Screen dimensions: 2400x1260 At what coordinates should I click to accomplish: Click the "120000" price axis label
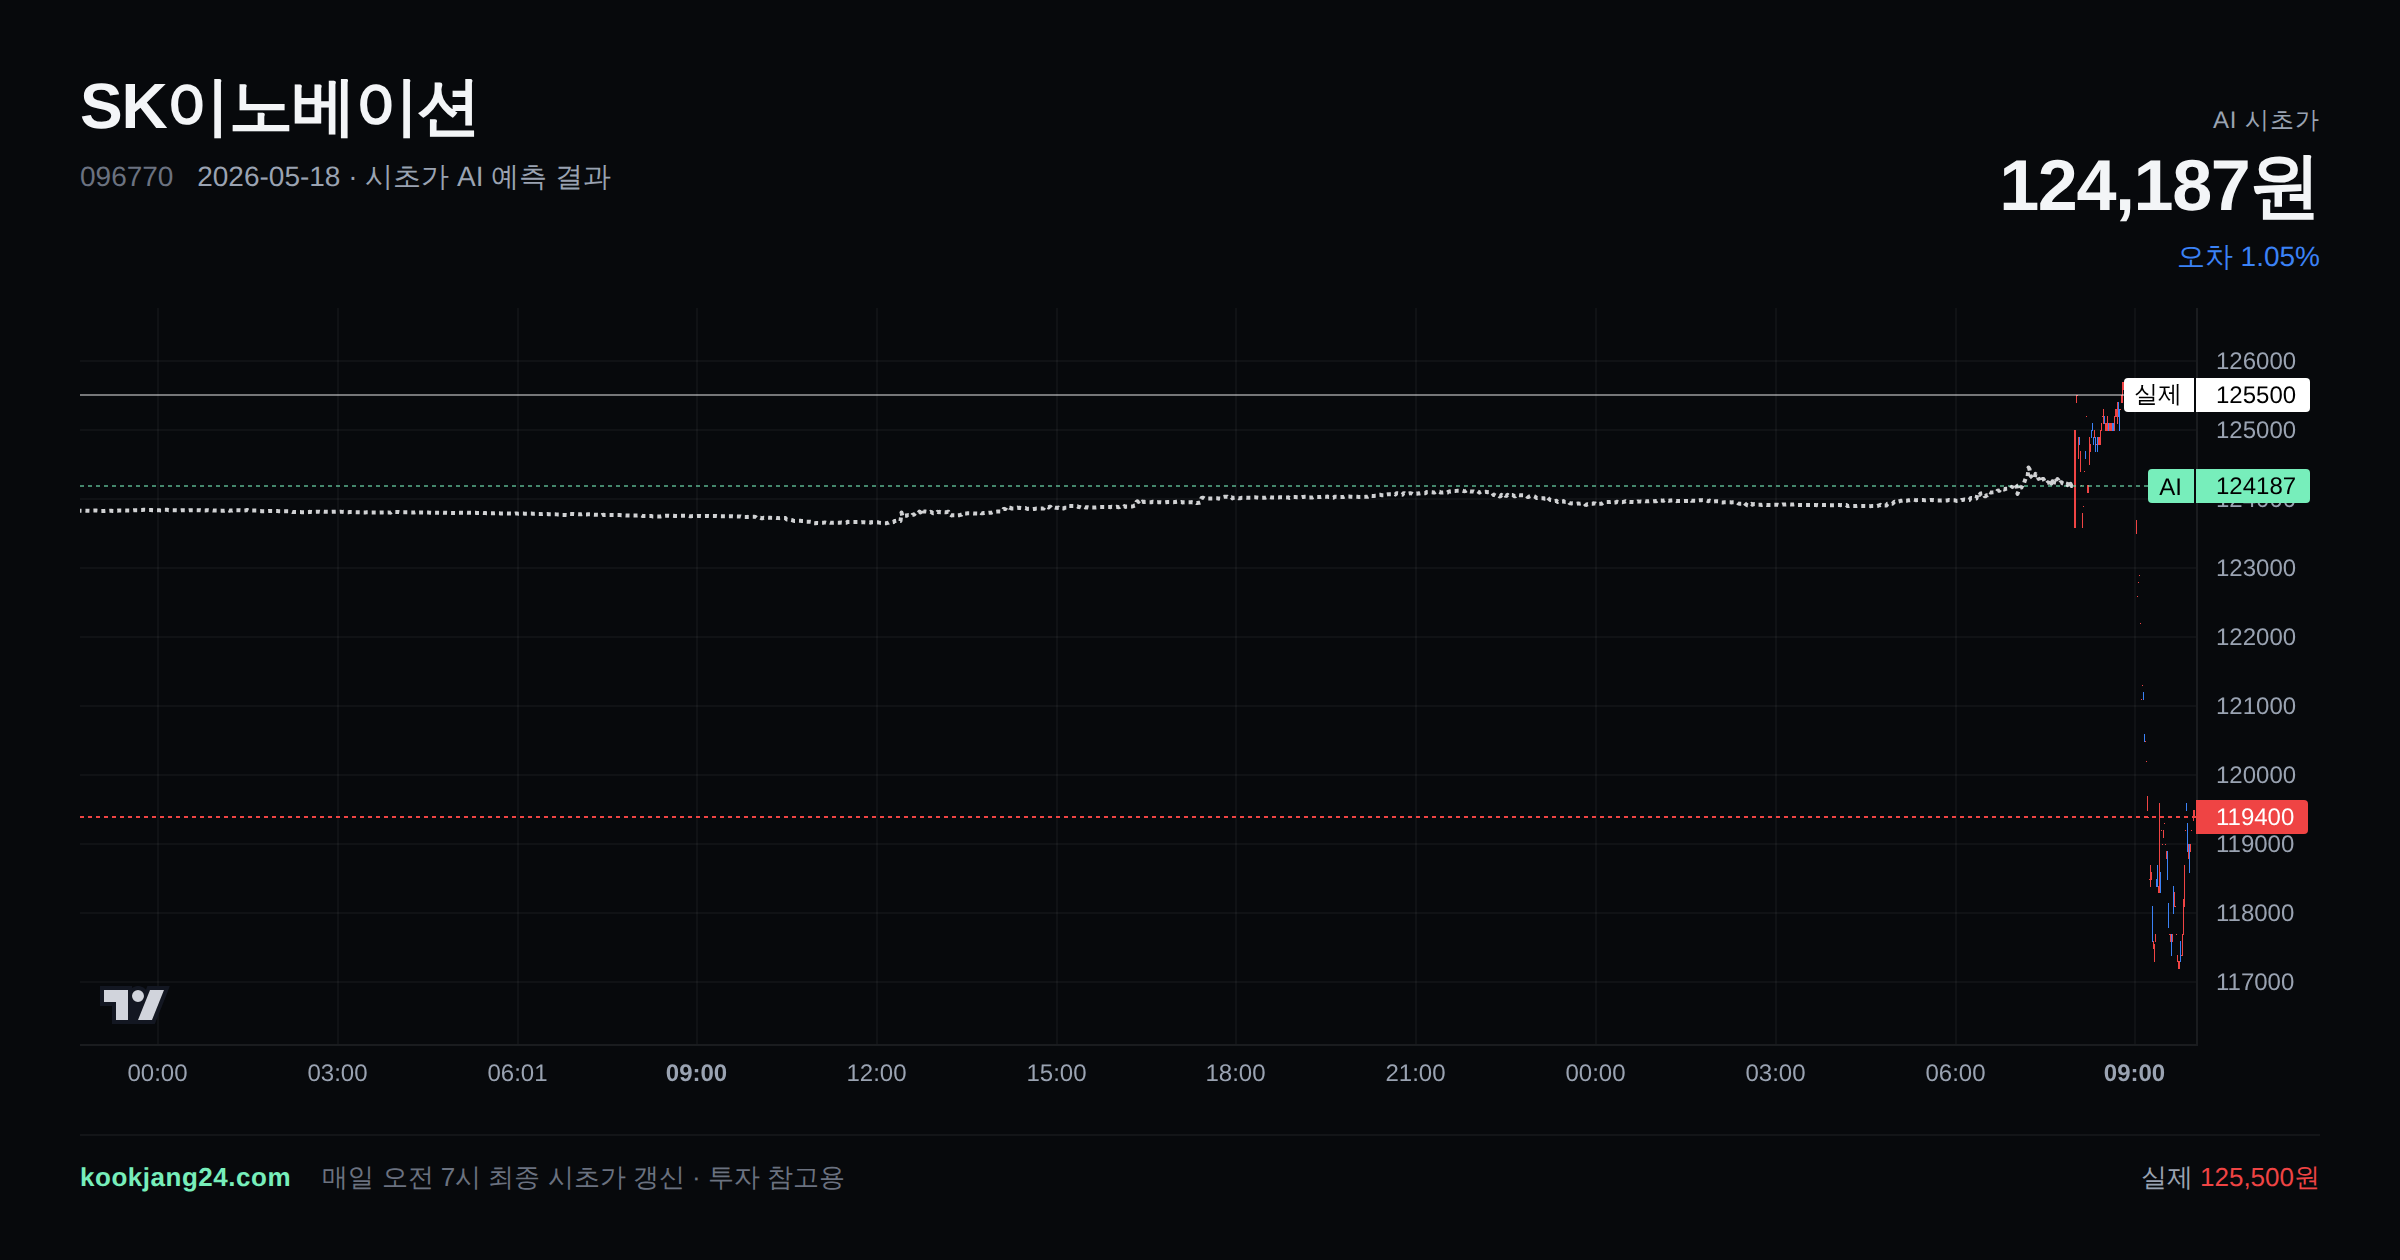[x=2256, y=775]
